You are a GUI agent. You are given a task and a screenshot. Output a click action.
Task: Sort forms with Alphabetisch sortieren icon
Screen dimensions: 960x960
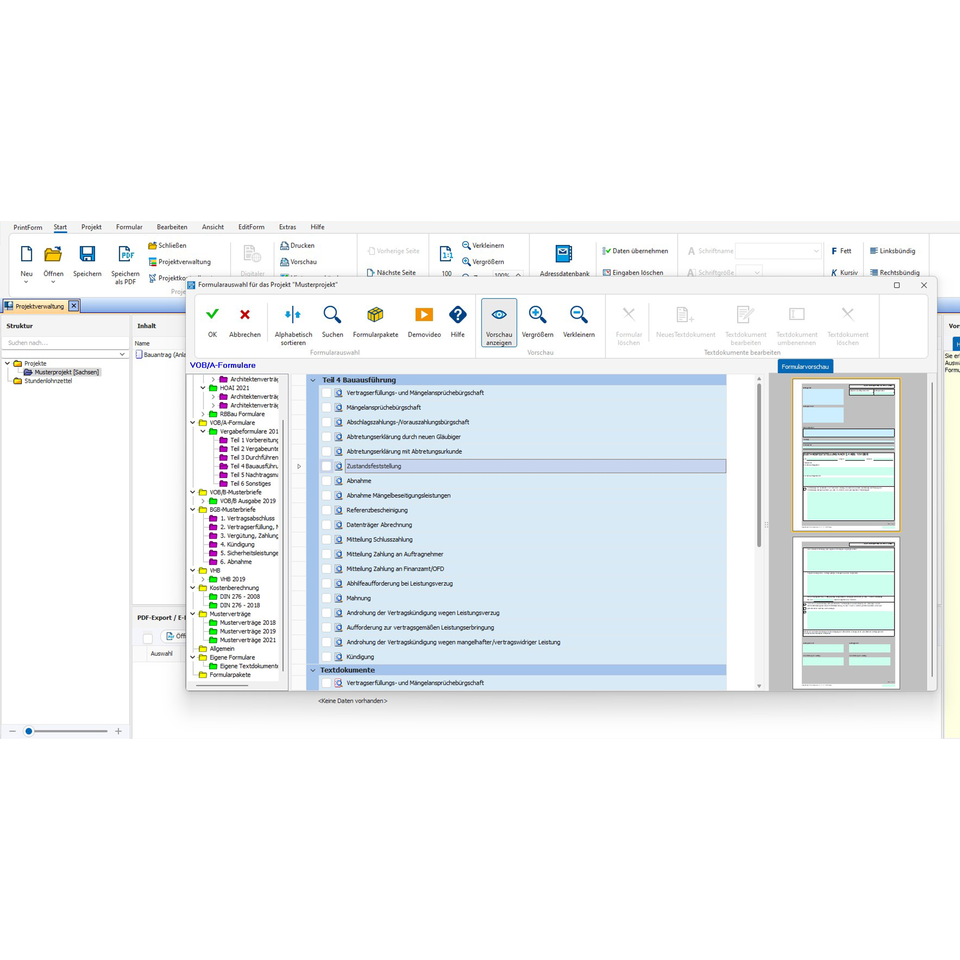[x=293, y=315]
